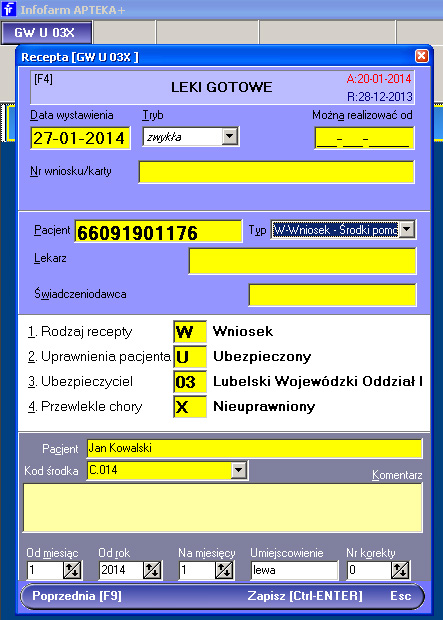Click the Od miesiąc spinner arrows
443x620 pixels.
click(x=72, y=570)
